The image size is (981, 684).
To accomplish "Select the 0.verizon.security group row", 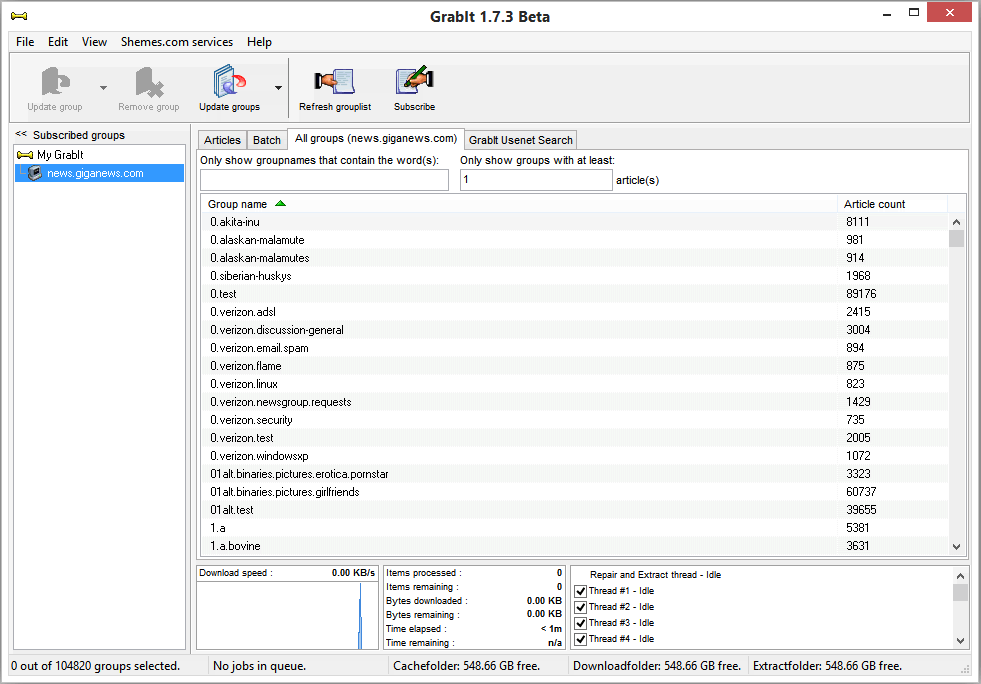I will tap(576, 420).
